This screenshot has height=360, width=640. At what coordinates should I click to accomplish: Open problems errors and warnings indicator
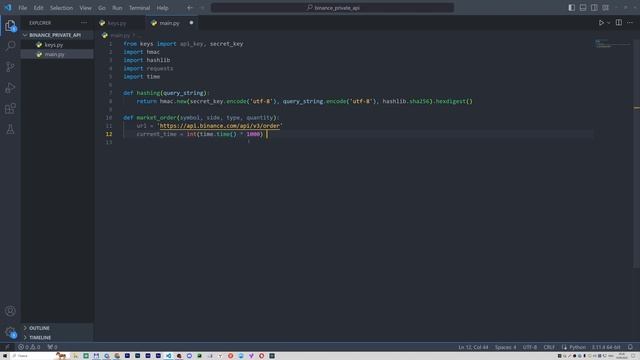pos(29,347)
